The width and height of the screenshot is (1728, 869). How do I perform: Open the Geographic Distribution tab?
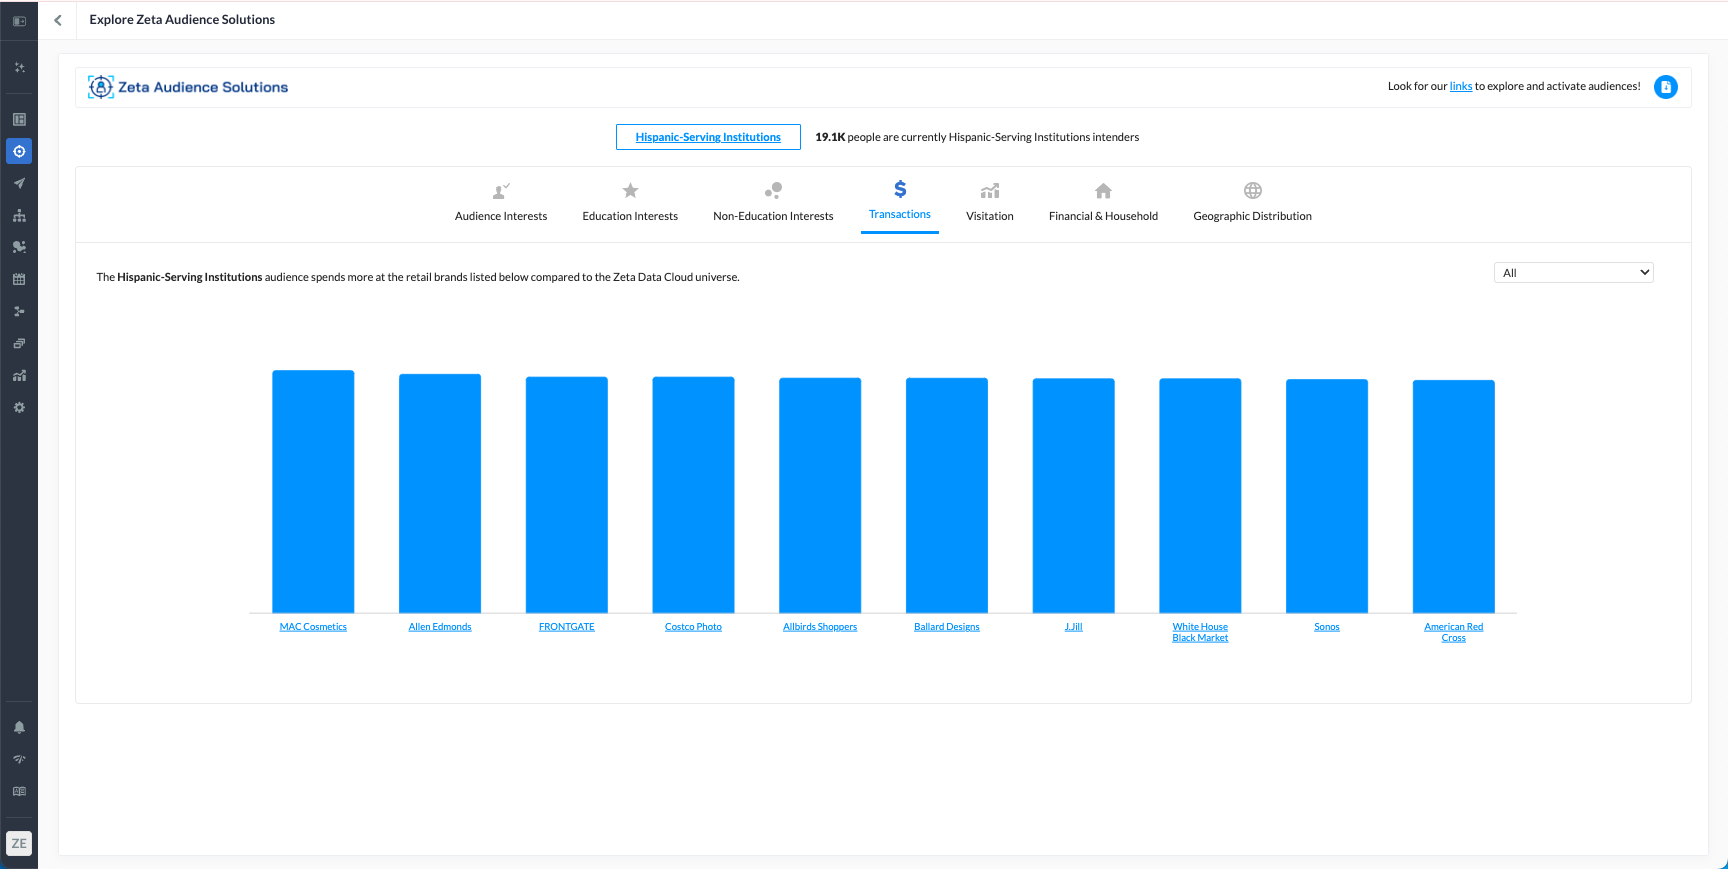(1252, 203)
